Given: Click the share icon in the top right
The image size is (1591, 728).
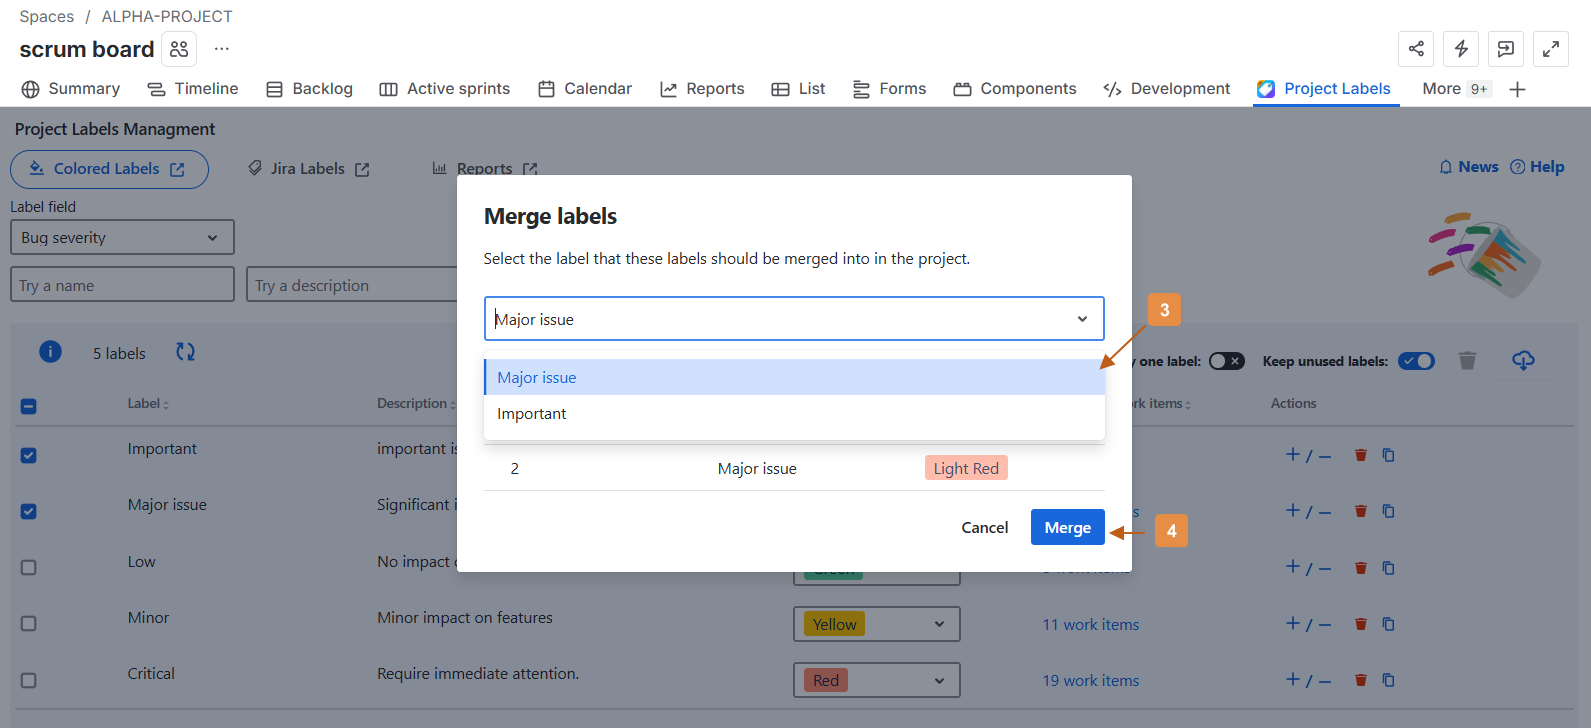Looking at the screenshot, I should 1416,49.
